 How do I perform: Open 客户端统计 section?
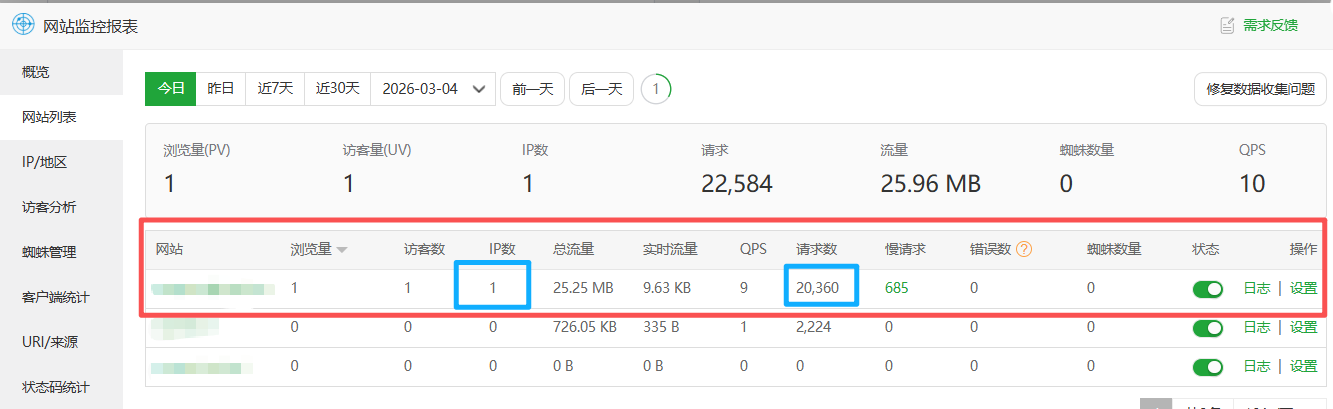61,297
